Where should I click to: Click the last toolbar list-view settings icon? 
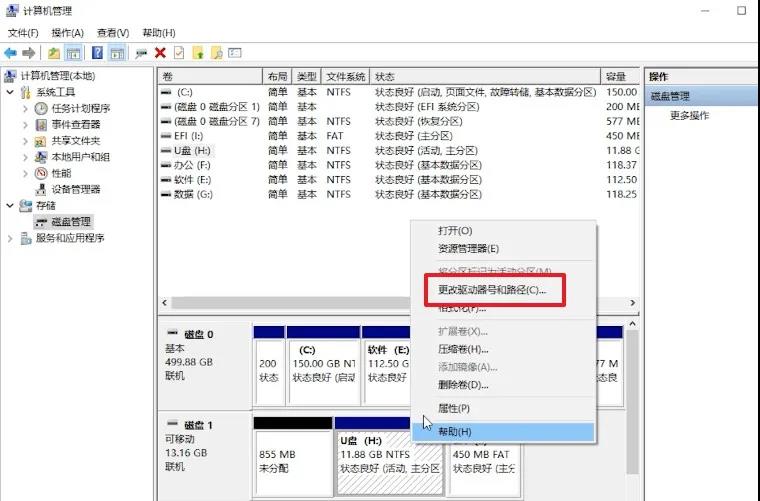pyautogui.click(x=235, y=52)
